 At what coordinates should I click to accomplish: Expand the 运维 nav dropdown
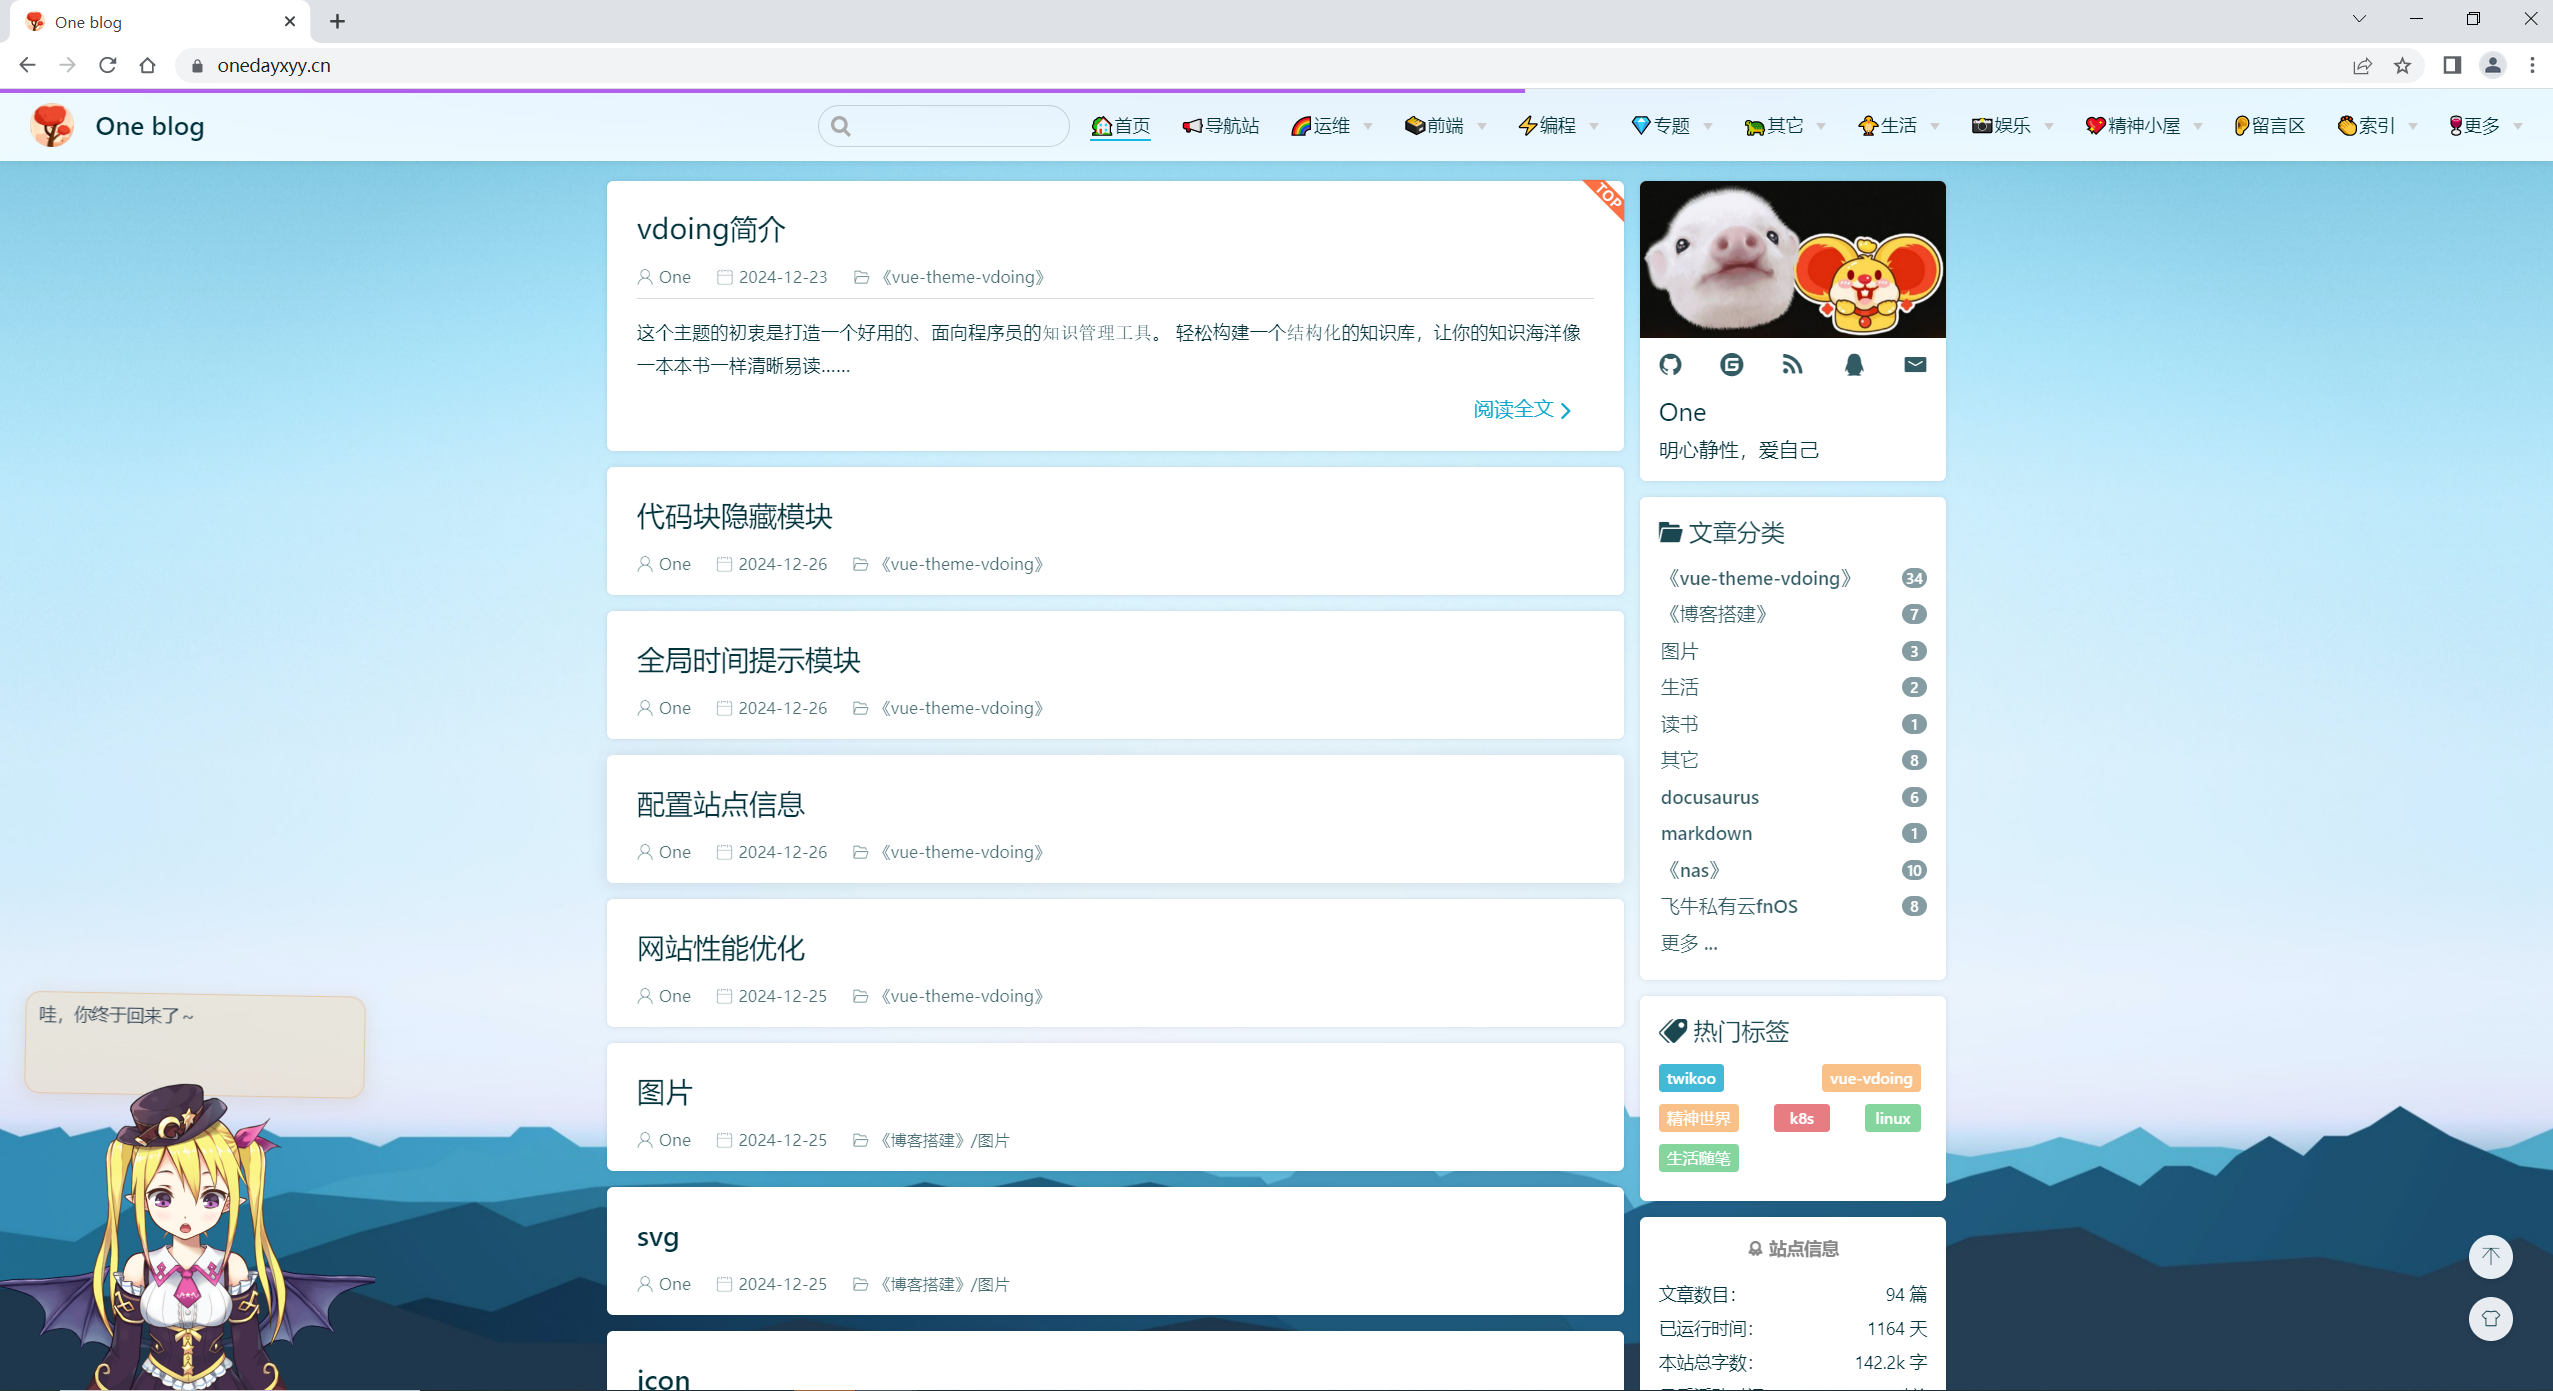point(1332,126)
